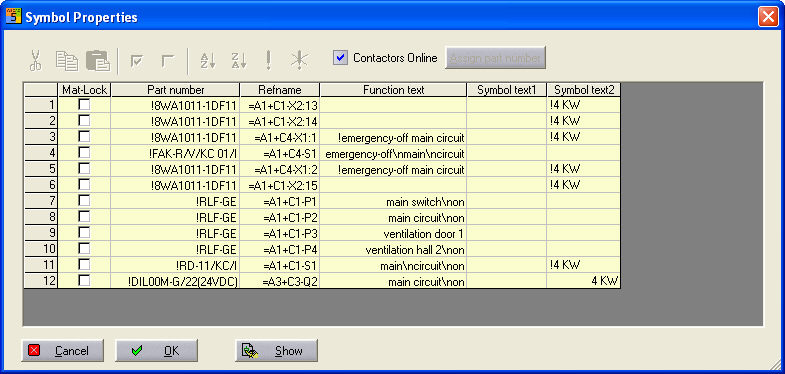785x374 pixels.
Task: Select !RLF-GE part number in row 7
Action: click(175, 201)
